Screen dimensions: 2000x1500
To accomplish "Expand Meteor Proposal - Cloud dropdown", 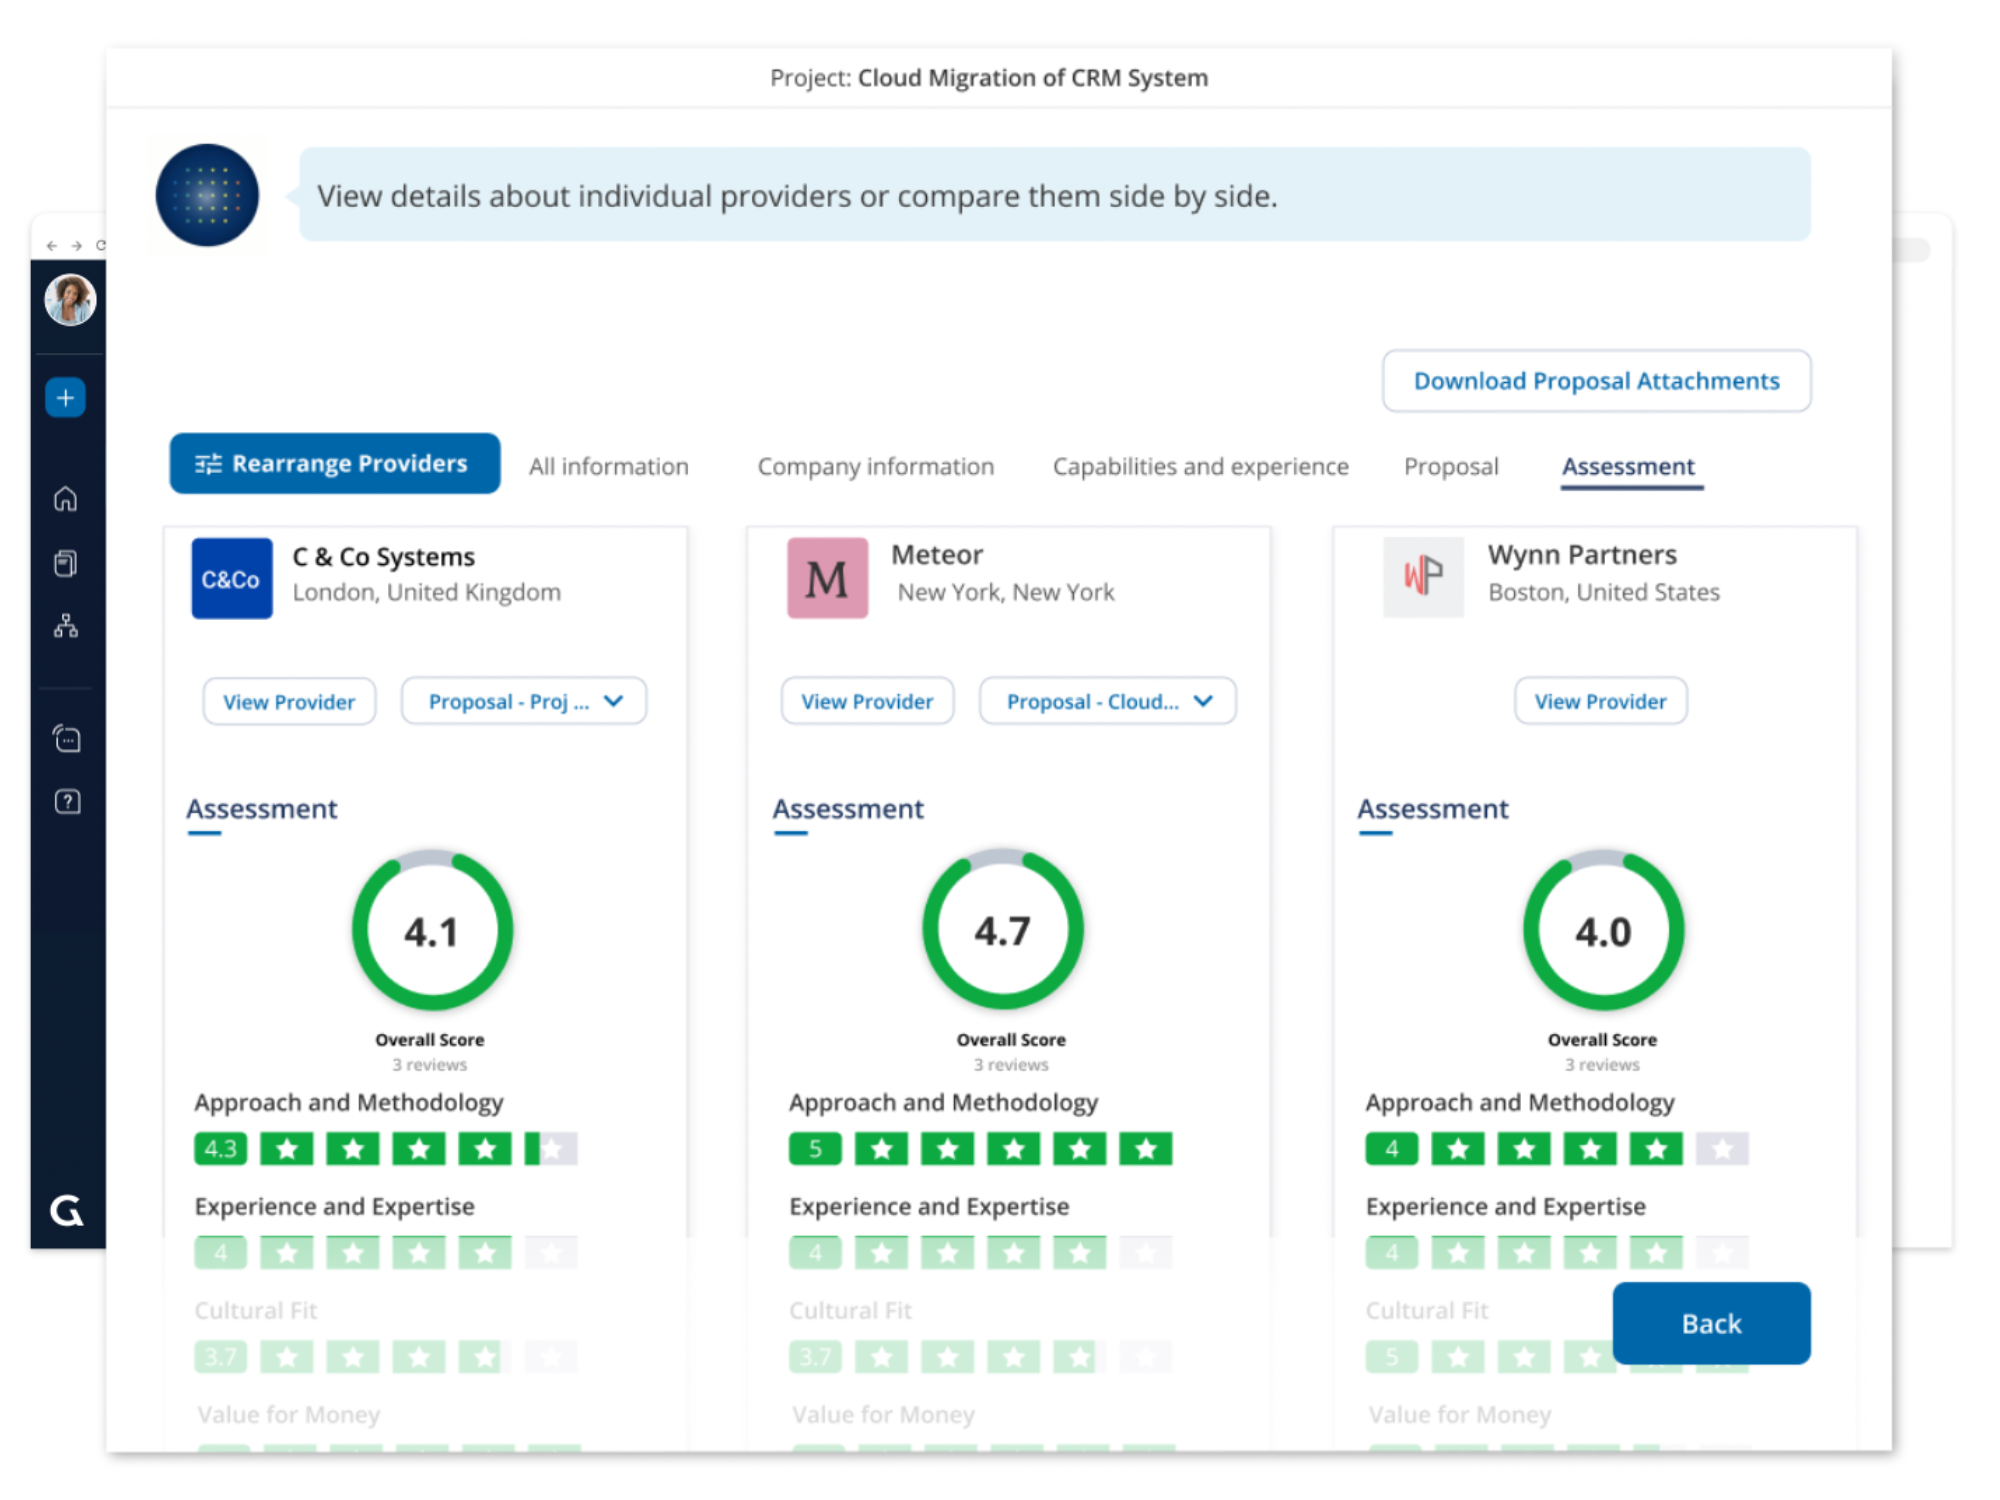I will (1108, 701).
